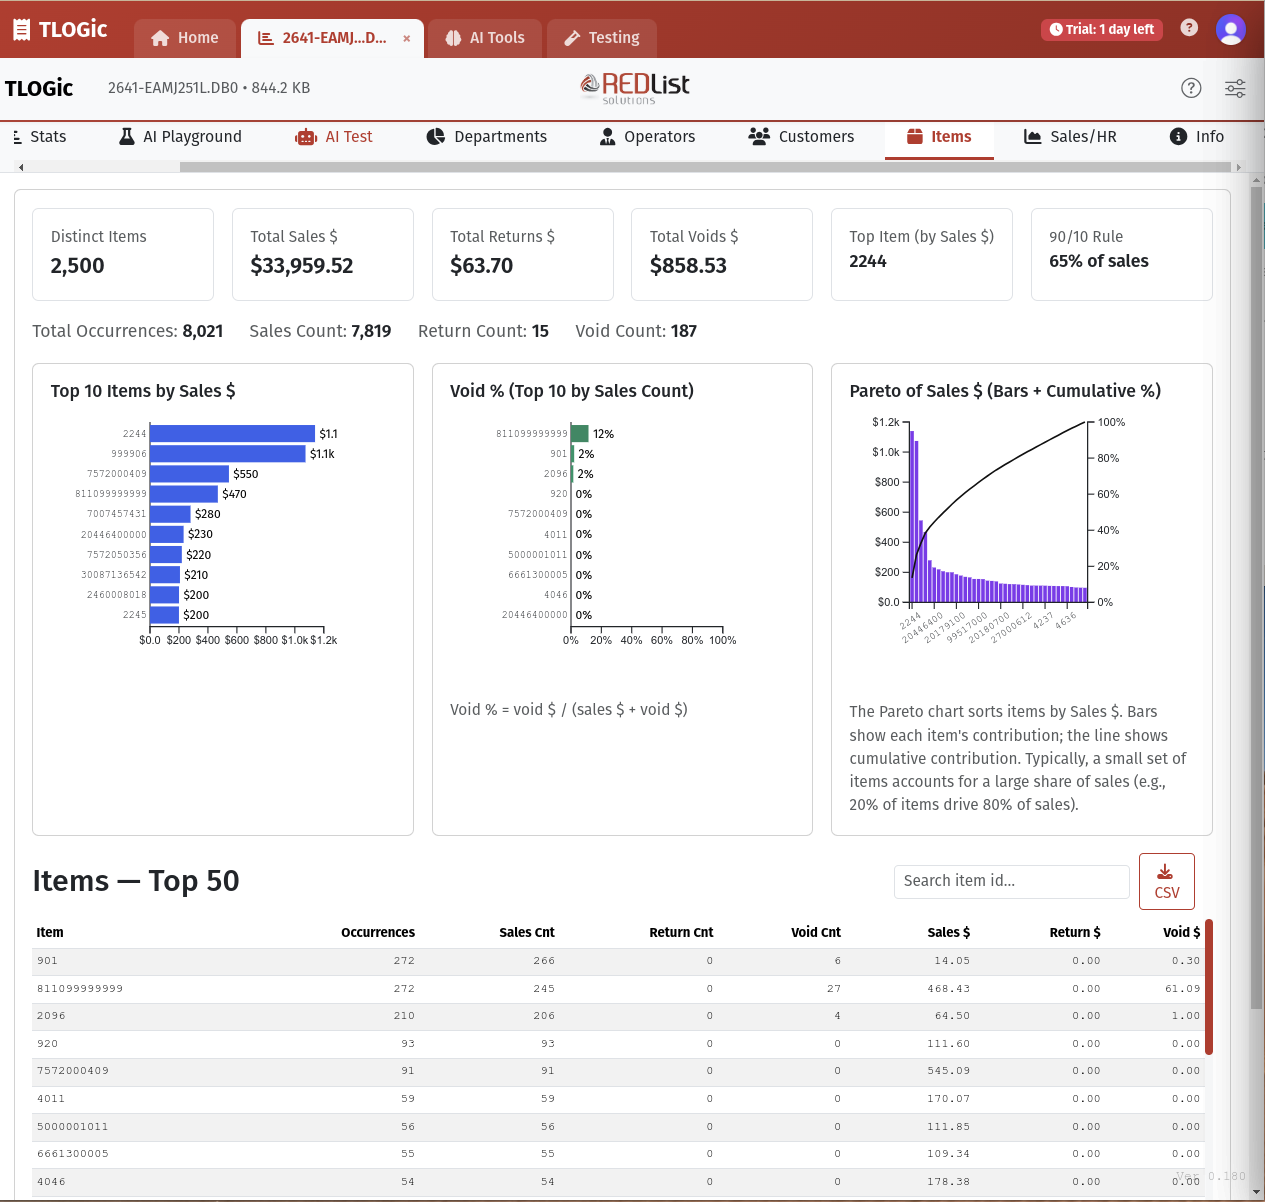Open the Info tab
This screenshot has width=1265, height=1202.
tap(1196, 137)
